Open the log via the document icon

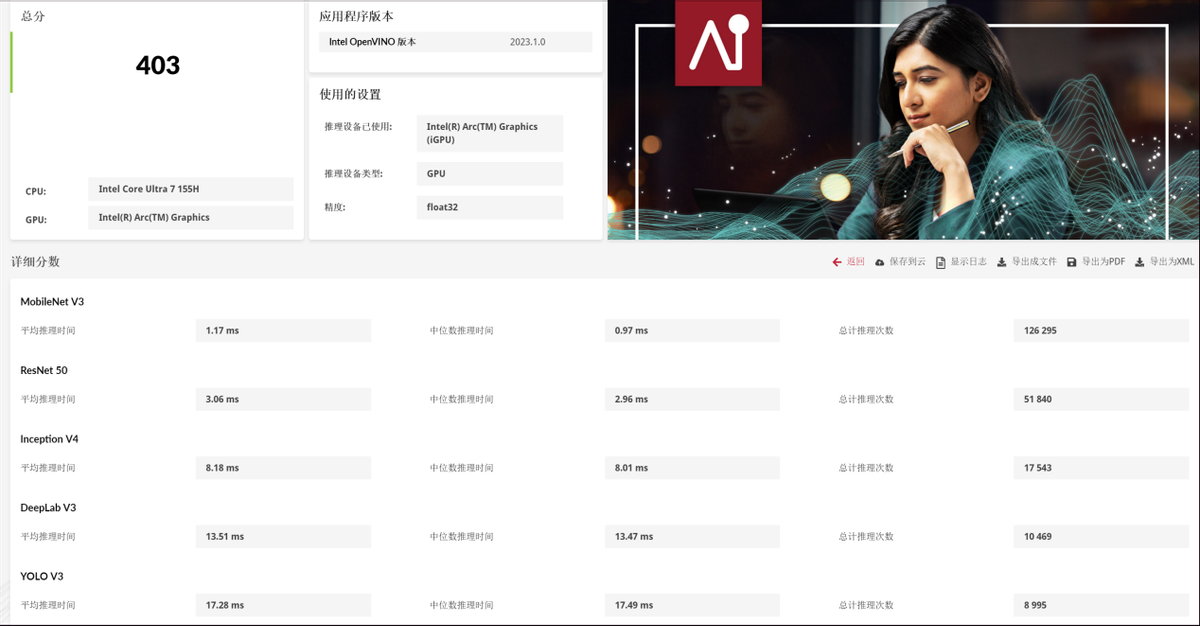pos(941,262)
